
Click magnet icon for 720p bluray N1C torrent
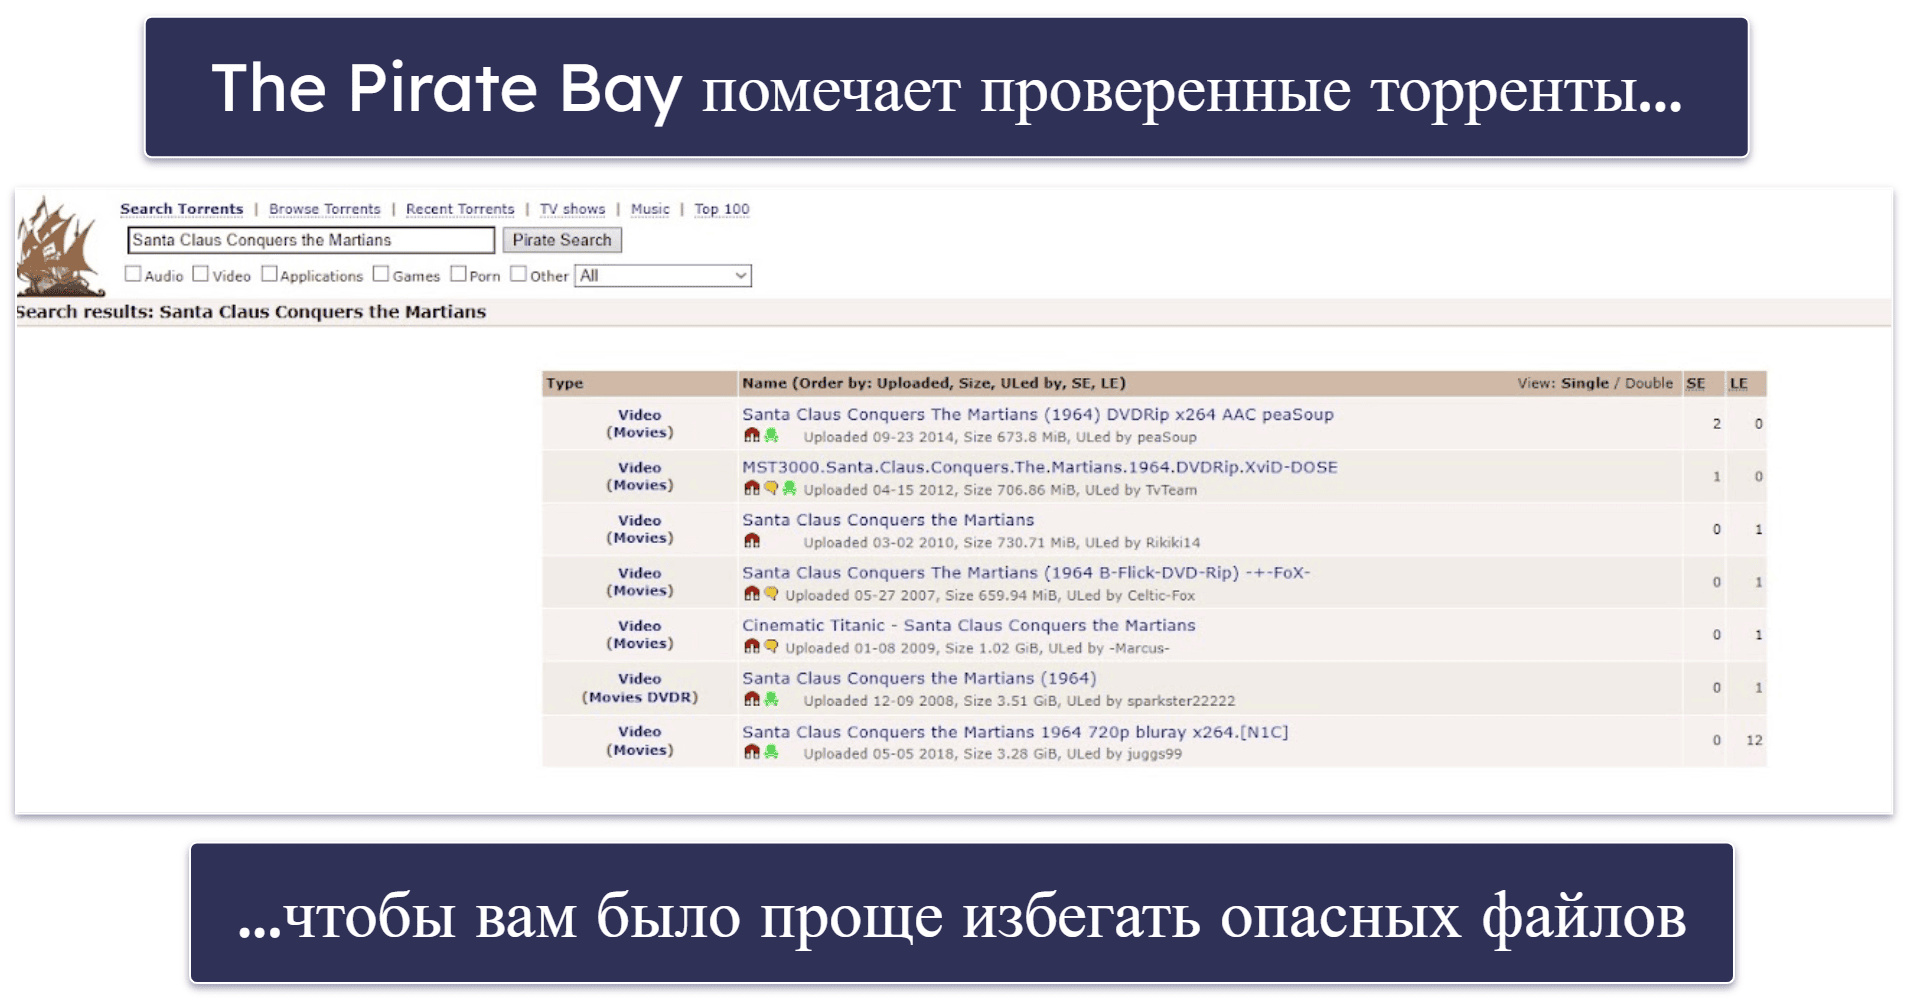[752, 753]
